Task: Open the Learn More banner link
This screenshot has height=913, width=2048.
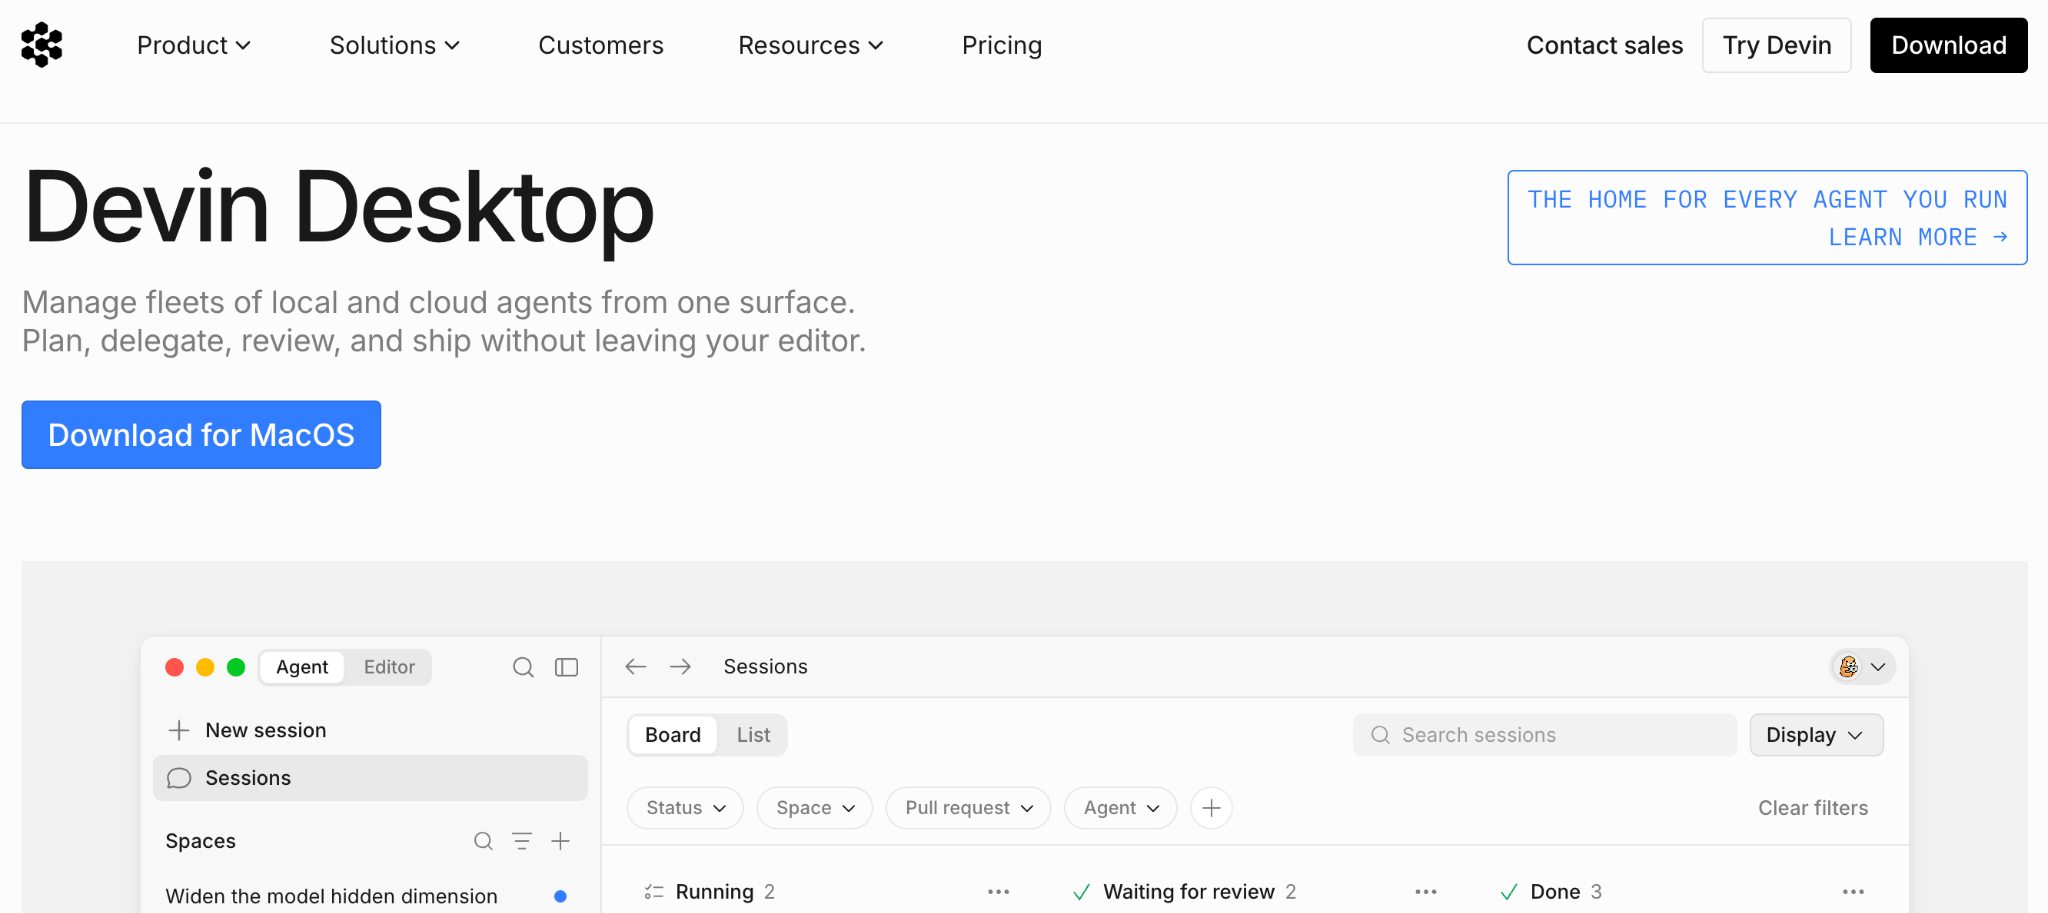Action: coord(1767,218)
